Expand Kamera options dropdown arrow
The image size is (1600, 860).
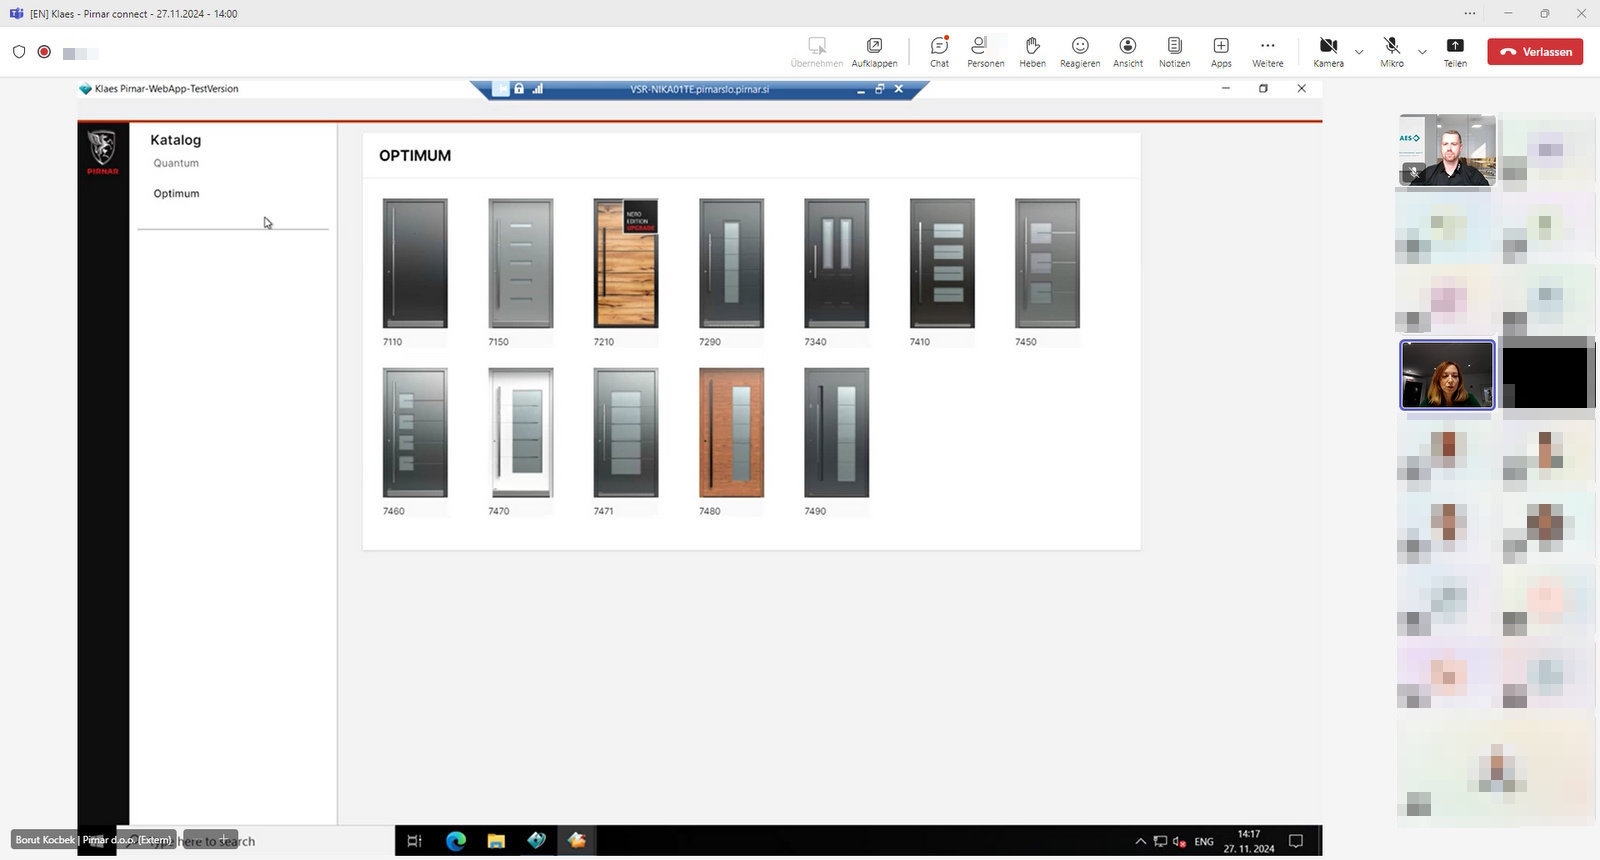point(1359,52)
